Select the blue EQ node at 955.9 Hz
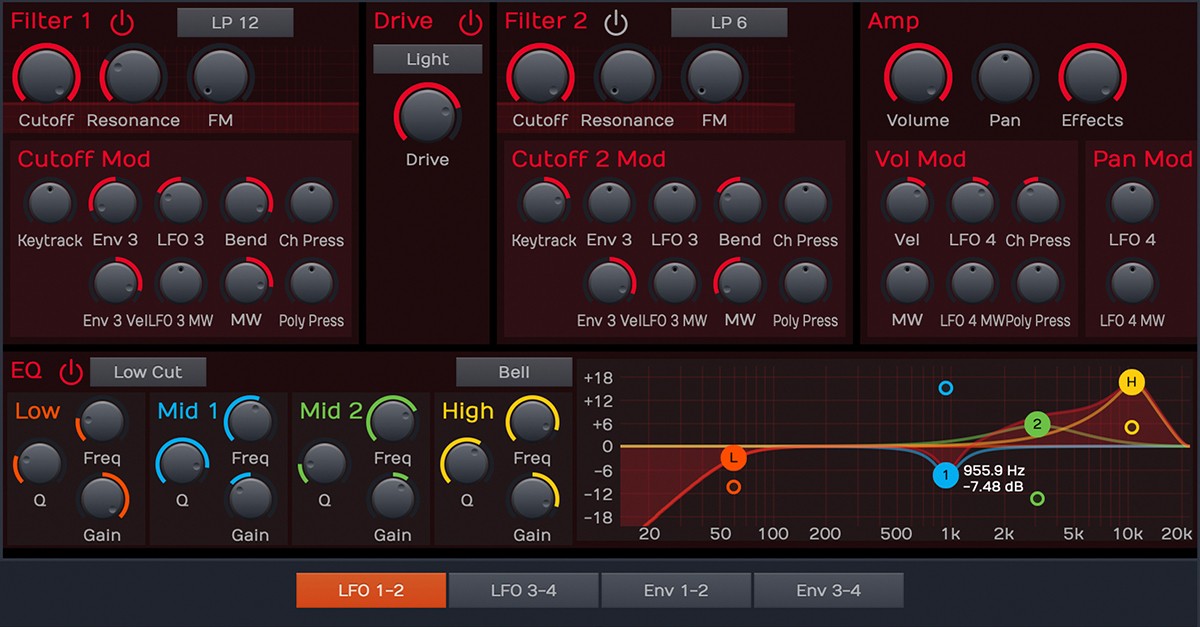The width and height of the screenshot is (1200, 627). tap(946, 475)
